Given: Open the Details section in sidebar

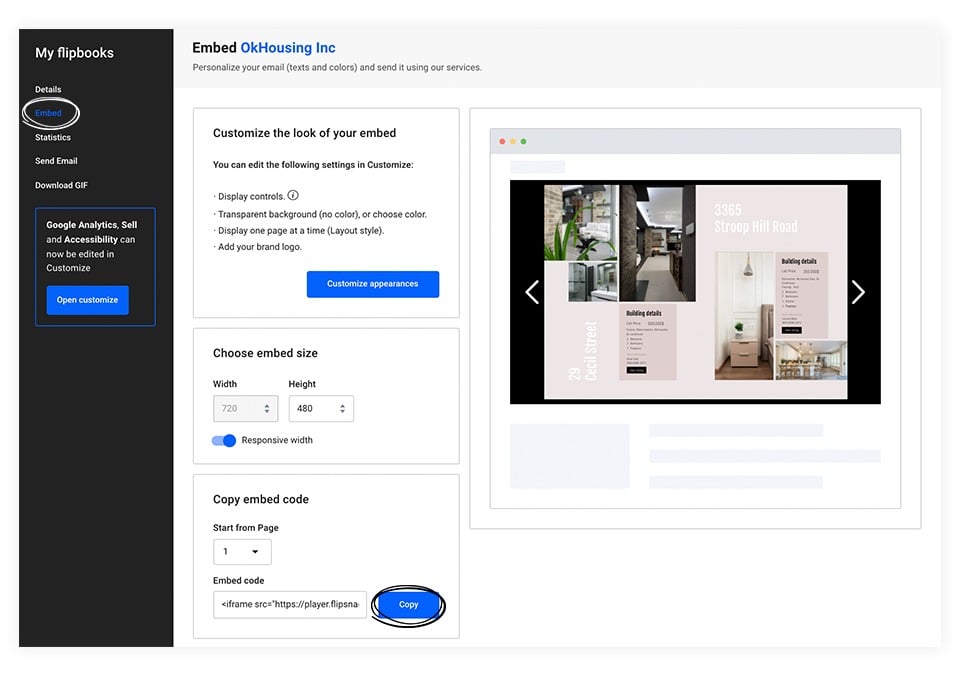Looking at the screenshot, I should tap(48, 89).
